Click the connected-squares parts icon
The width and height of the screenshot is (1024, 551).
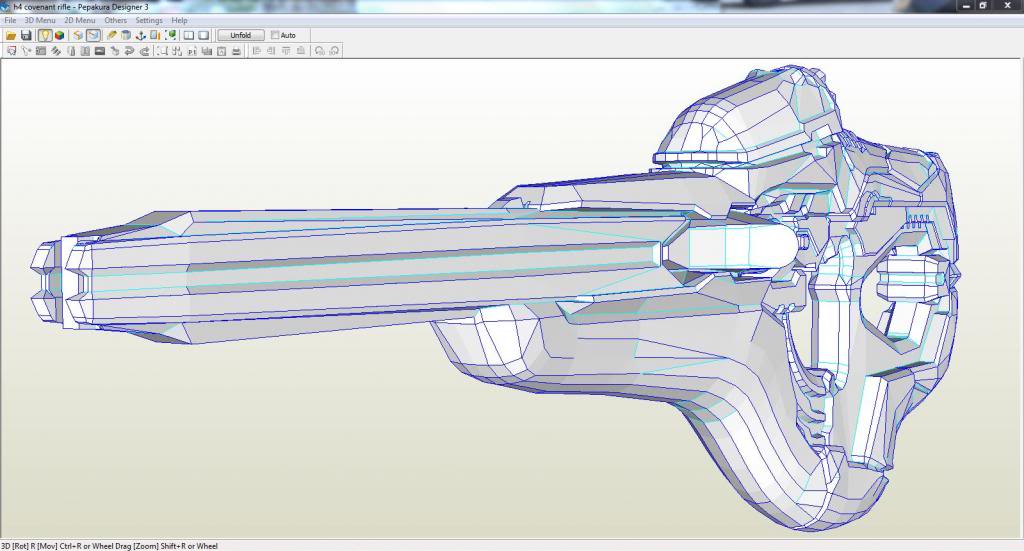coord(177,51)
